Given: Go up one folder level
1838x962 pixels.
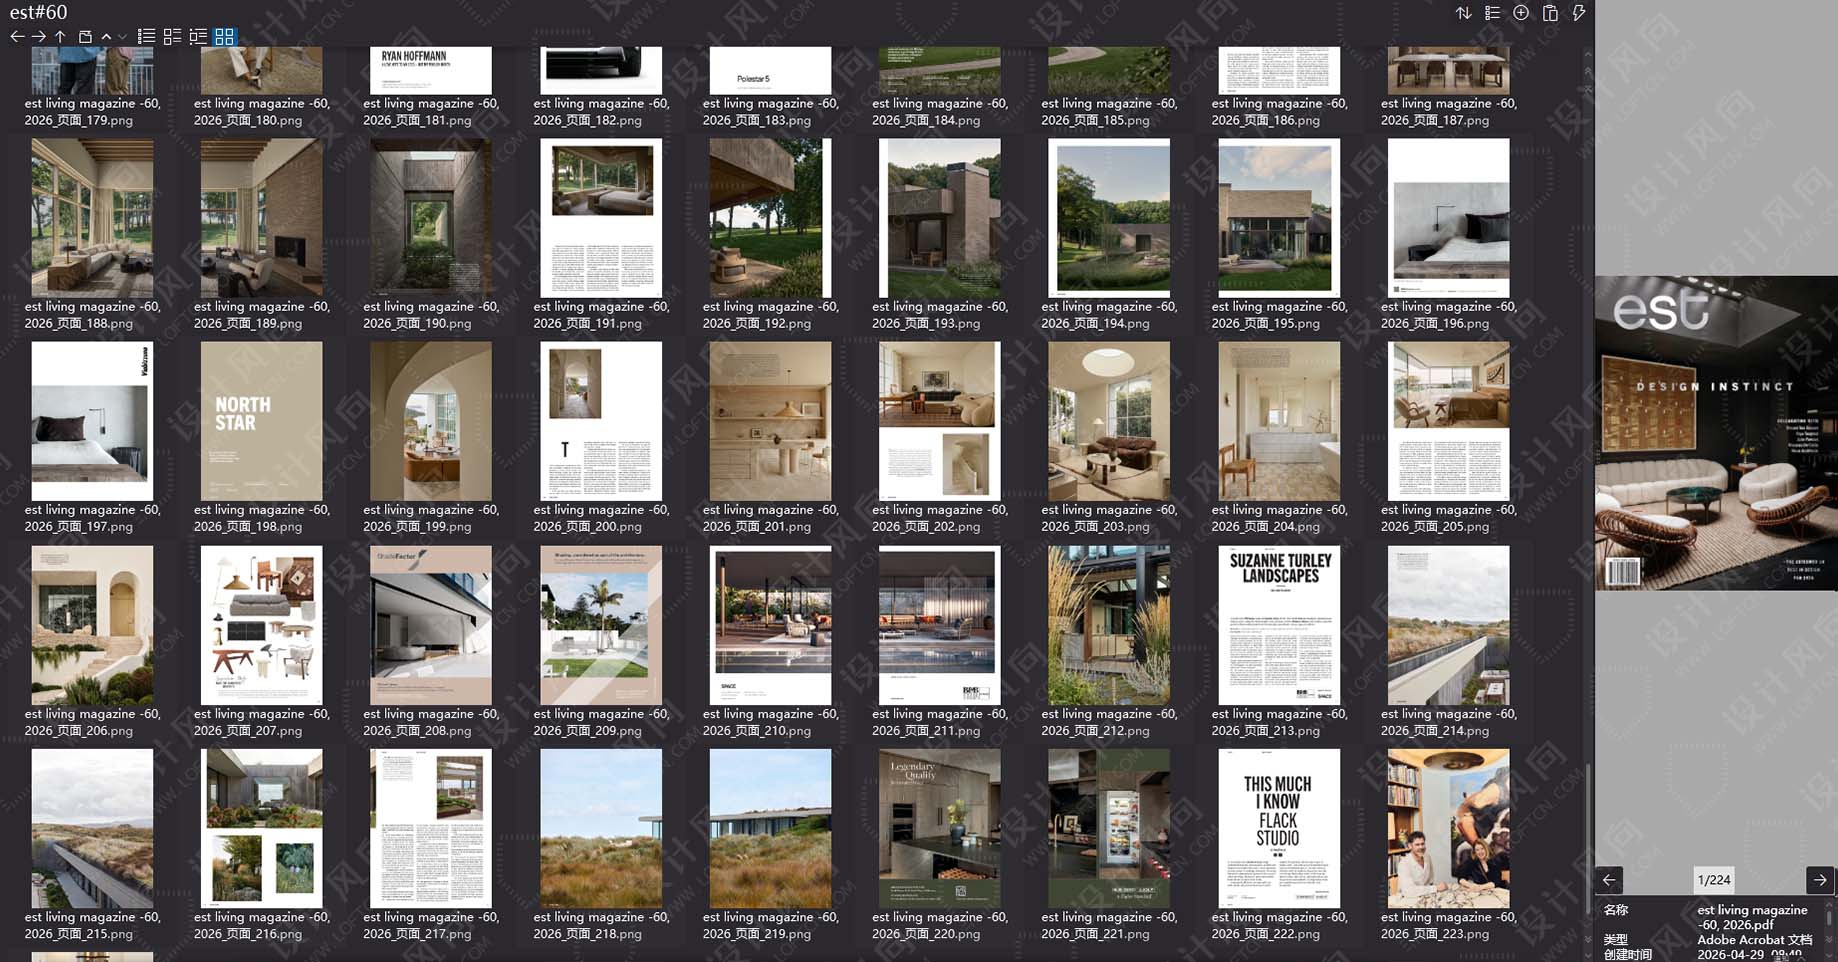Looking at the screenshot, I should (x=60, y=37).
